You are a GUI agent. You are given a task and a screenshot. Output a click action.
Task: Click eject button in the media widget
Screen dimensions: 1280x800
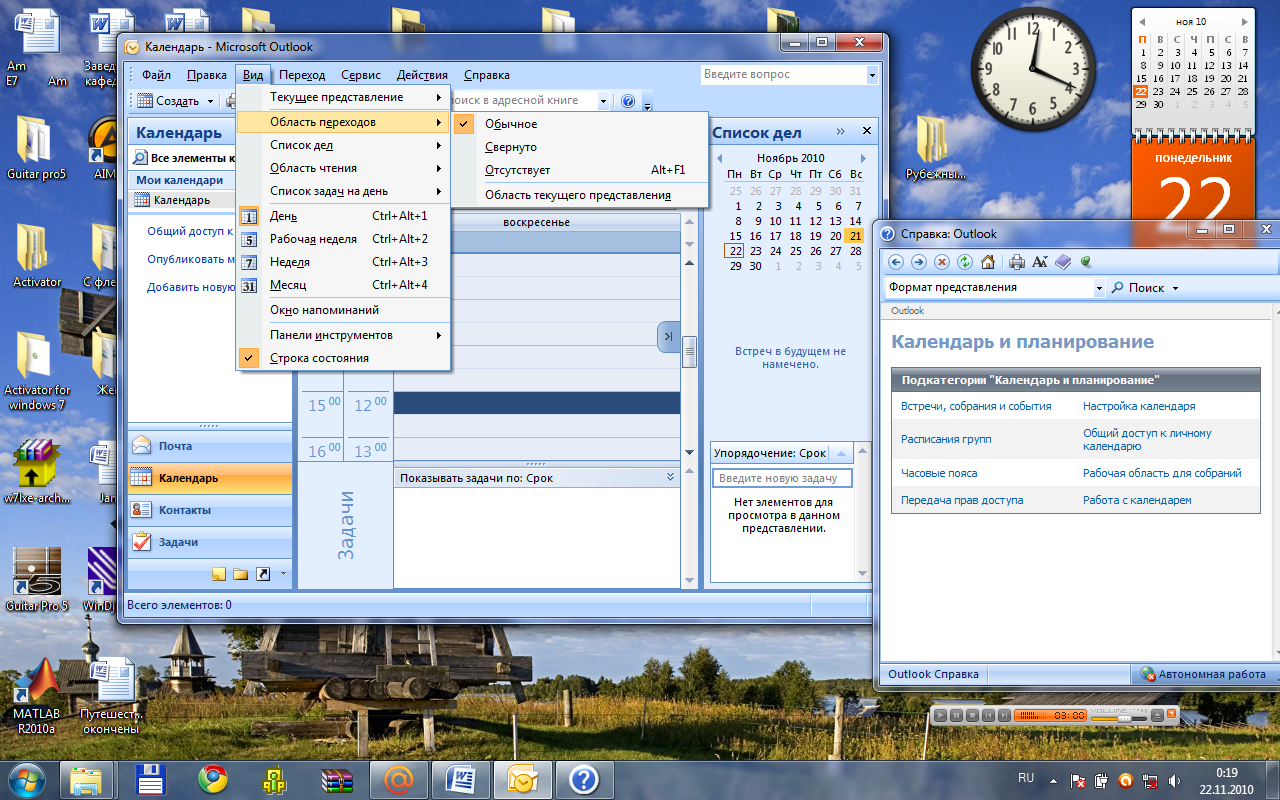pyautogui.click(x=1157, y=715)
